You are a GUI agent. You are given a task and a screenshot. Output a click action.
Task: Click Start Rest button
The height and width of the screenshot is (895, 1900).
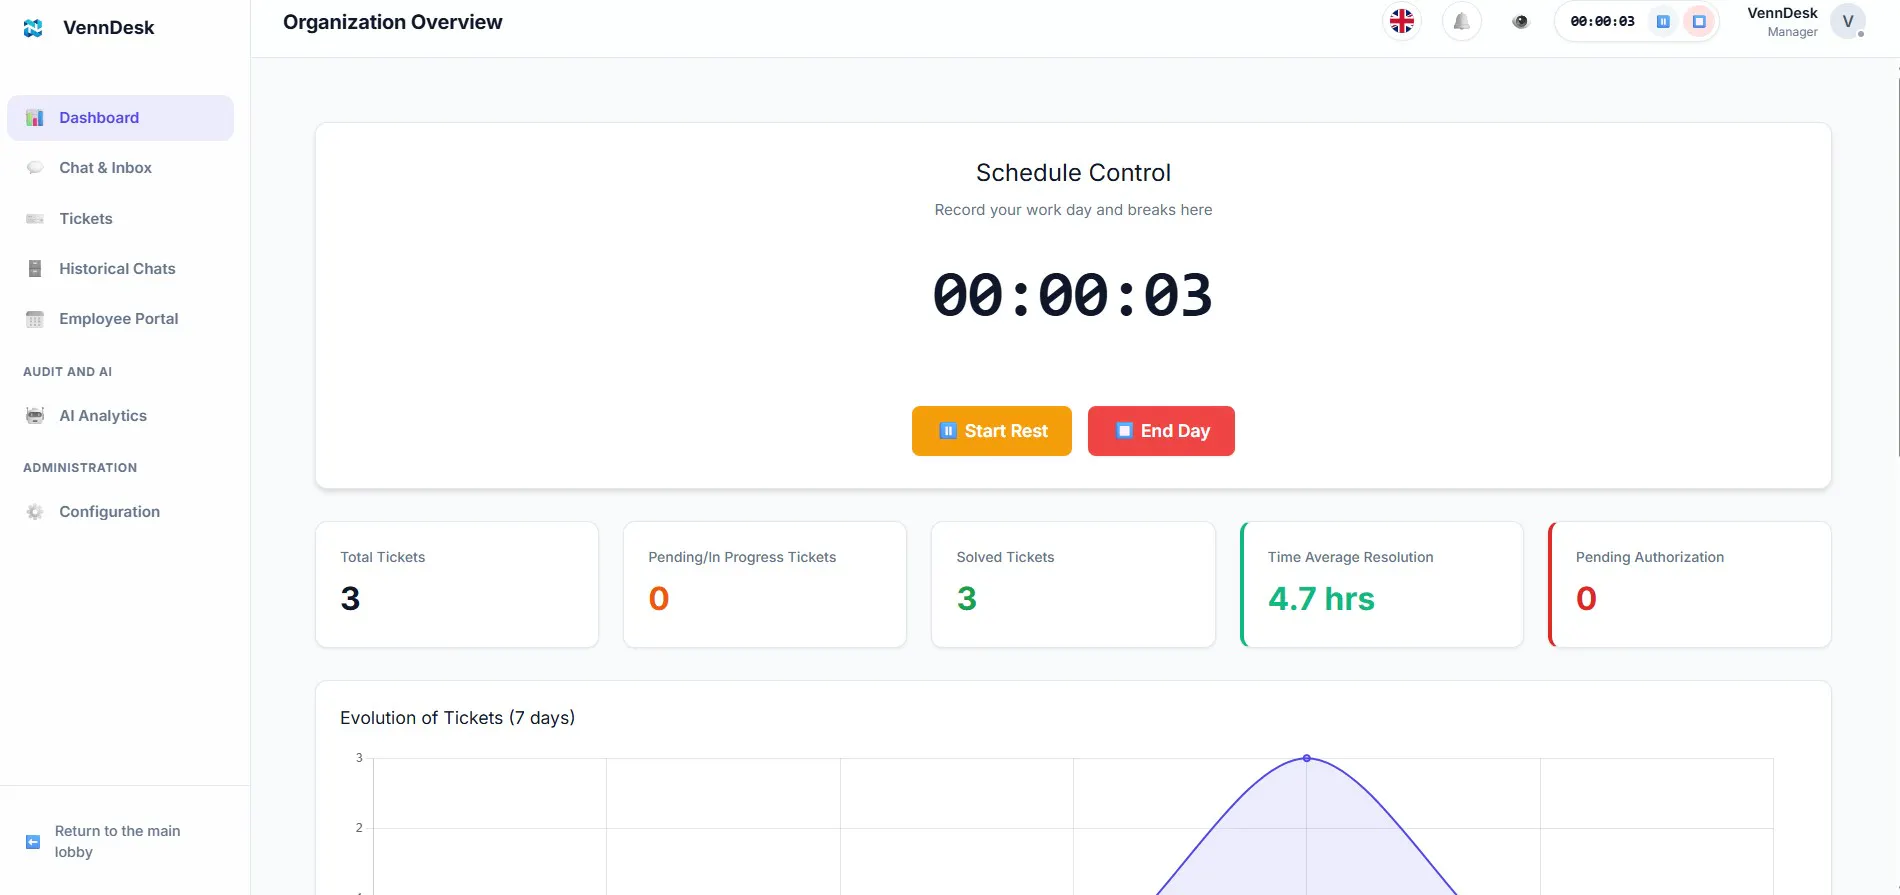pos(992,431)
